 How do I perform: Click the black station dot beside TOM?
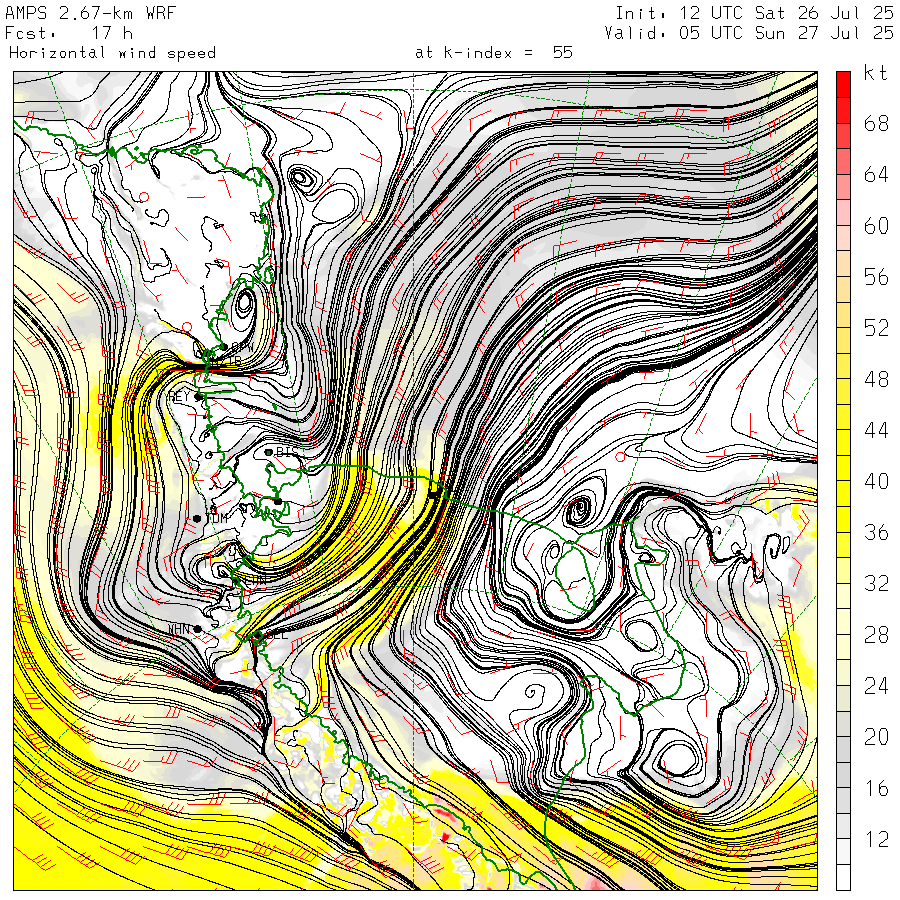pyautogui.click(x=197, y=518)
